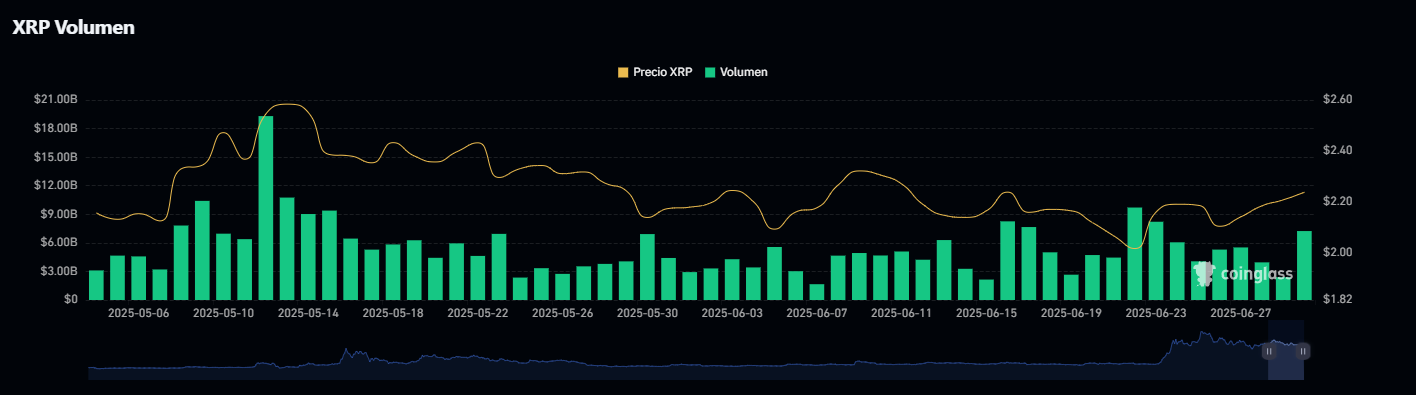Viewport: 1416px width, 395px height.
Task: Click the 2025-06-11 date label
Action: click(x=902, y=313)
